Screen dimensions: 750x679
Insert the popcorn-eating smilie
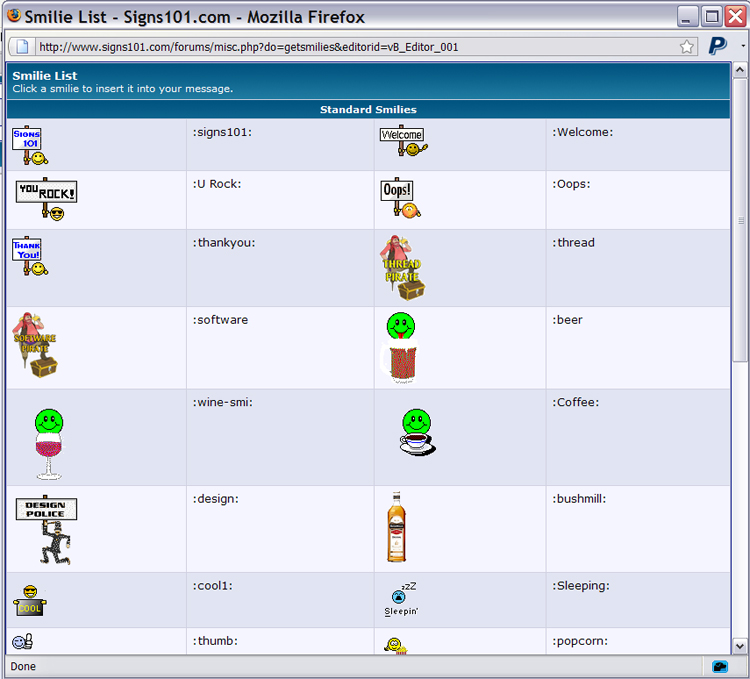(x=396, y=646)
